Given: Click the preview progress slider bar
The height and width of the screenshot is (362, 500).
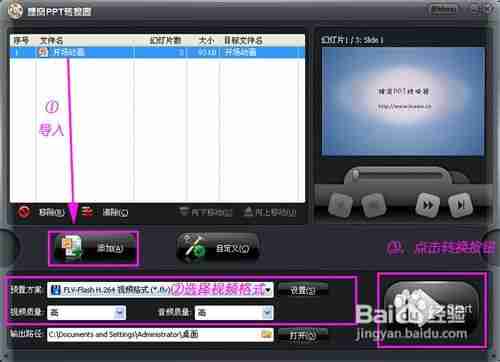Looking at the screenshot, I should click(398, 174).
